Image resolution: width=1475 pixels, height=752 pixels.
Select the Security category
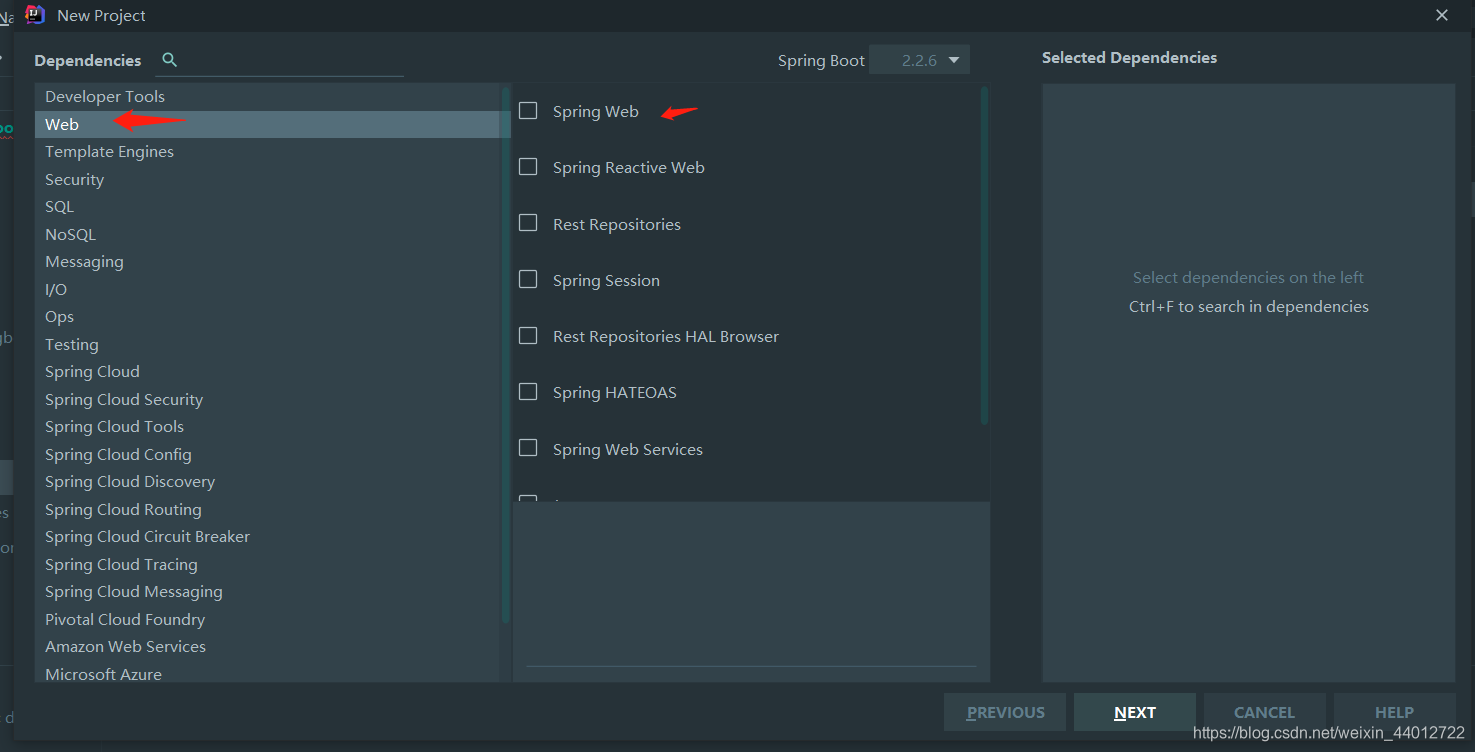(268, 179)
